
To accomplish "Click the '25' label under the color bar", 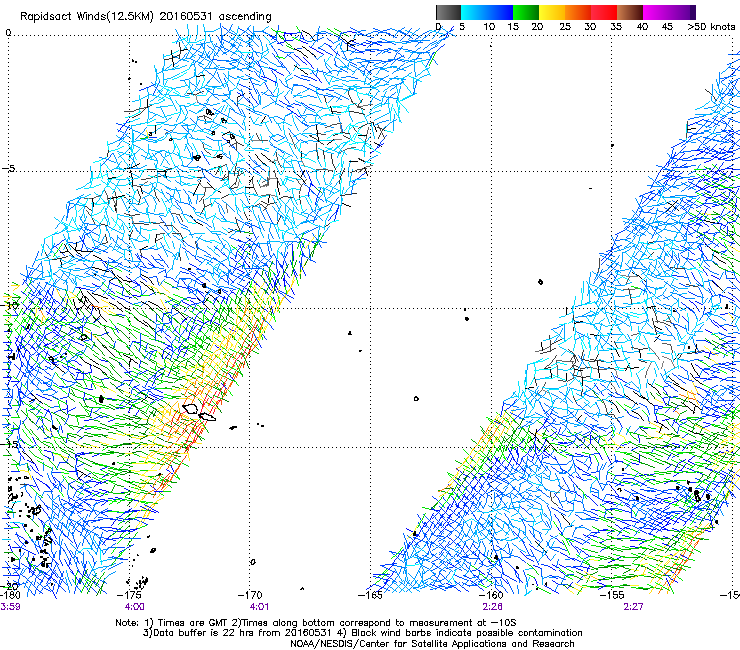I will (x=565, y=27).
